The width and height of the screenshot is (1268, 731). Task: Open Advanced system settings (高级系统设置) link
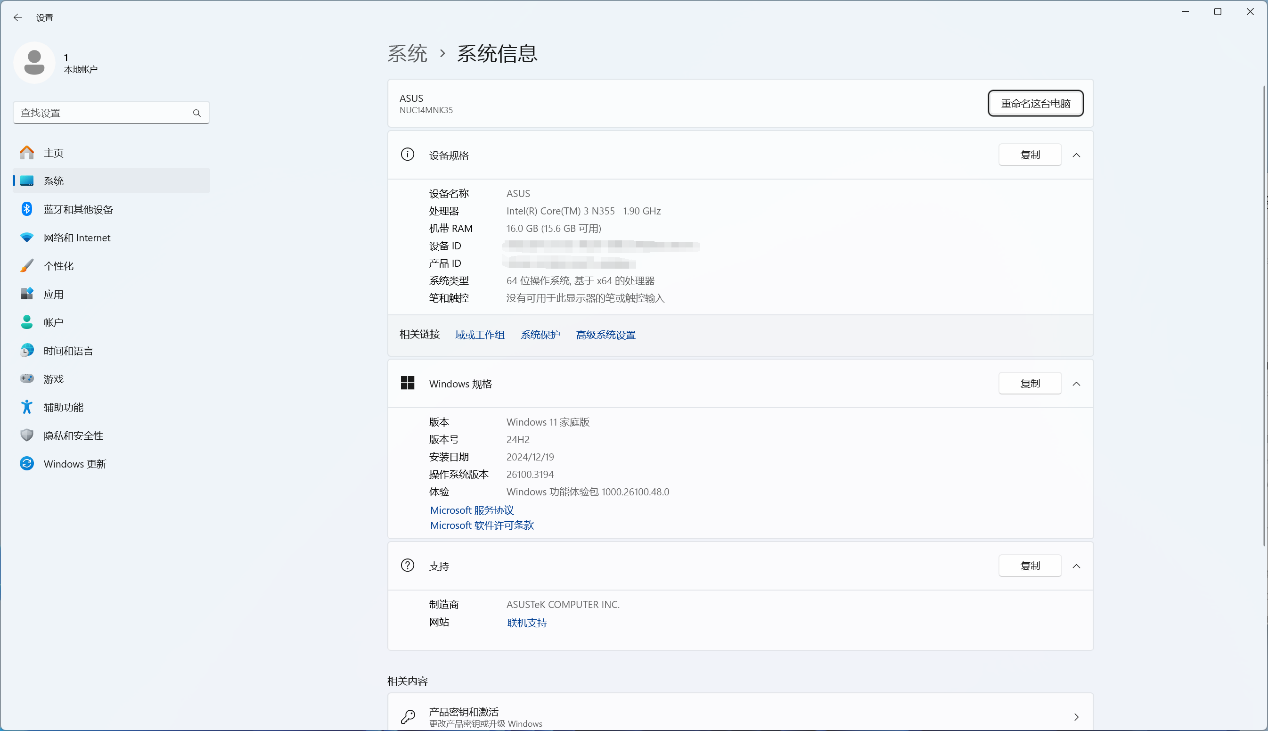(605, 335)
